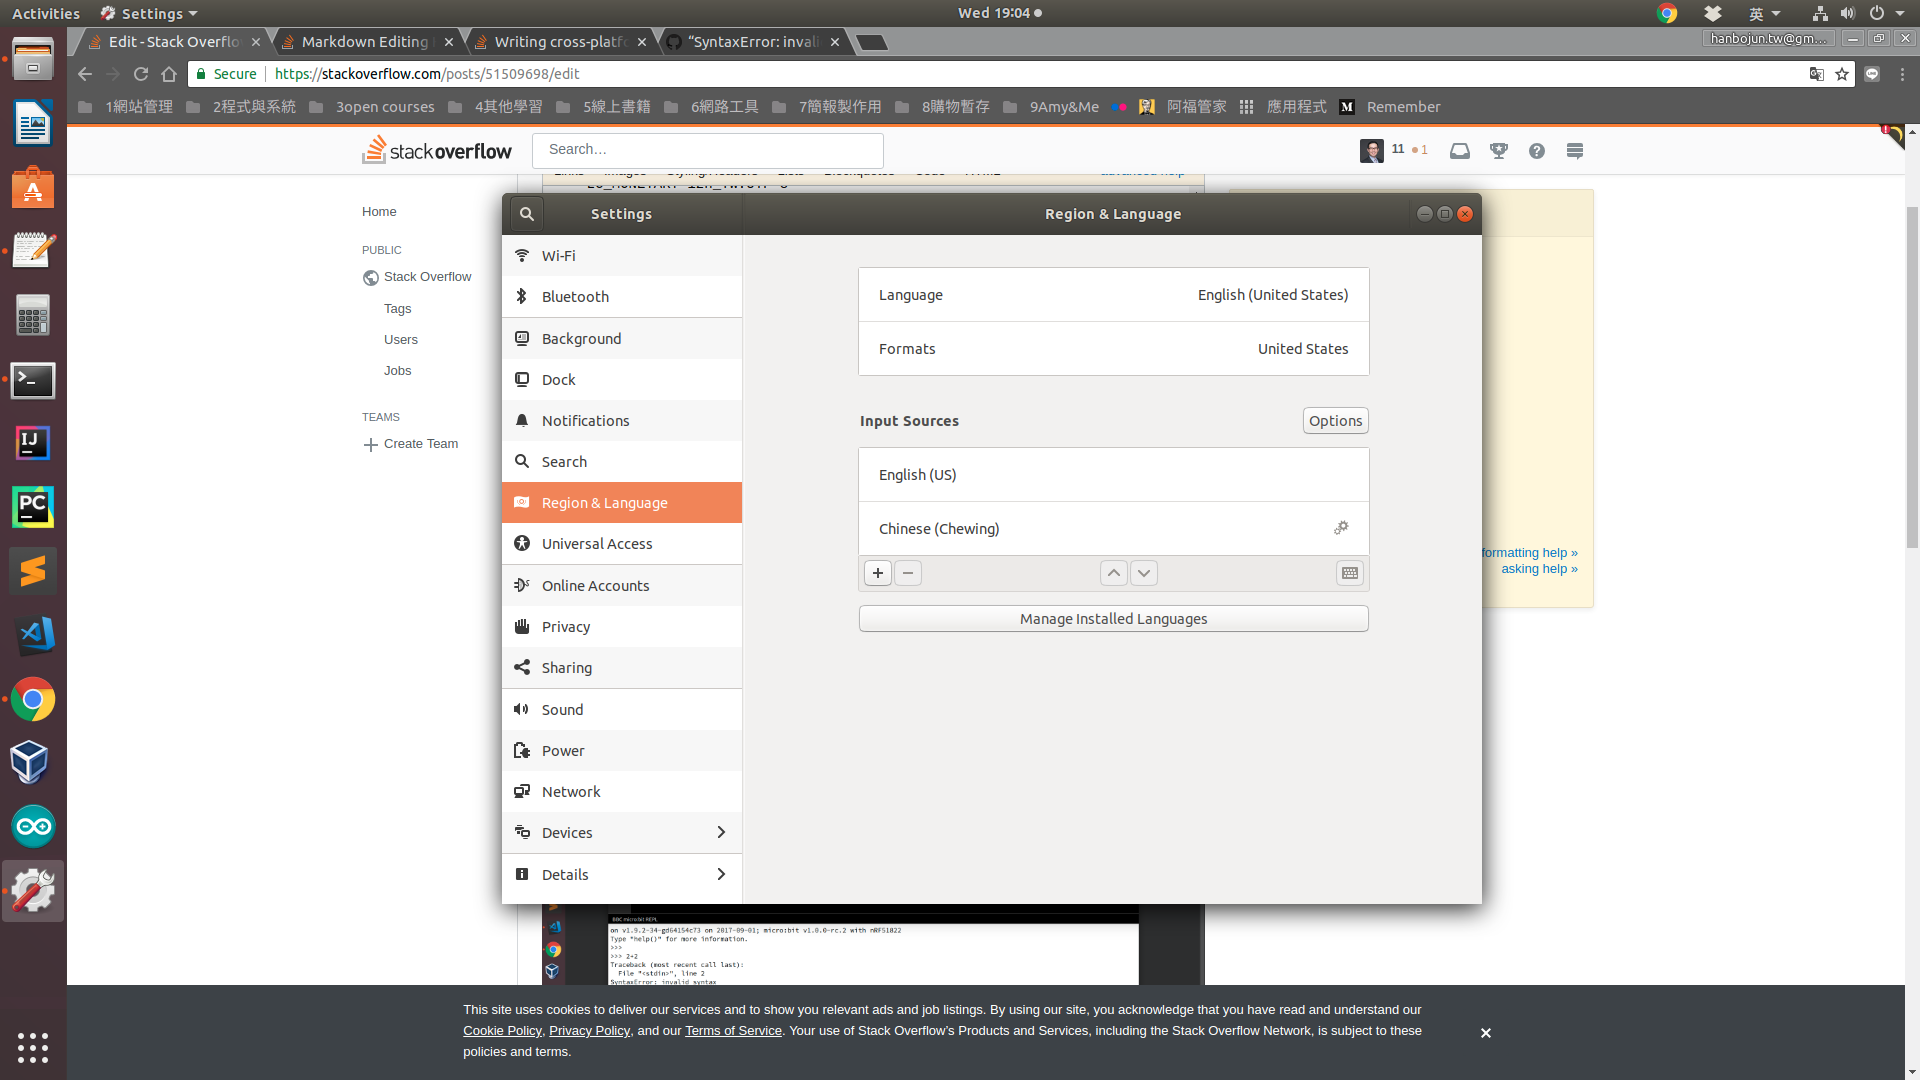The height and width of the screenshot is (1080, 1920).
Task: Open Bluetooth settings panel
Action: point(622,297)
